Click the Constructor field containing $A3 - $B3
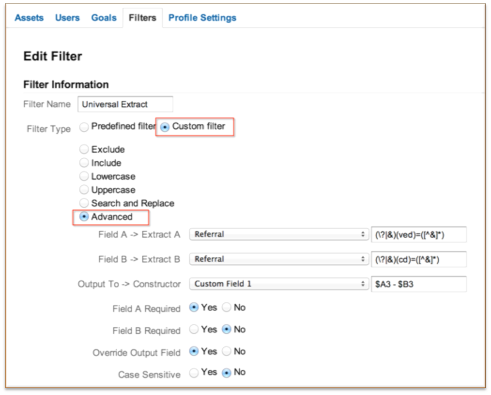The width and height of the screenshot is (491, 395). 419,284
